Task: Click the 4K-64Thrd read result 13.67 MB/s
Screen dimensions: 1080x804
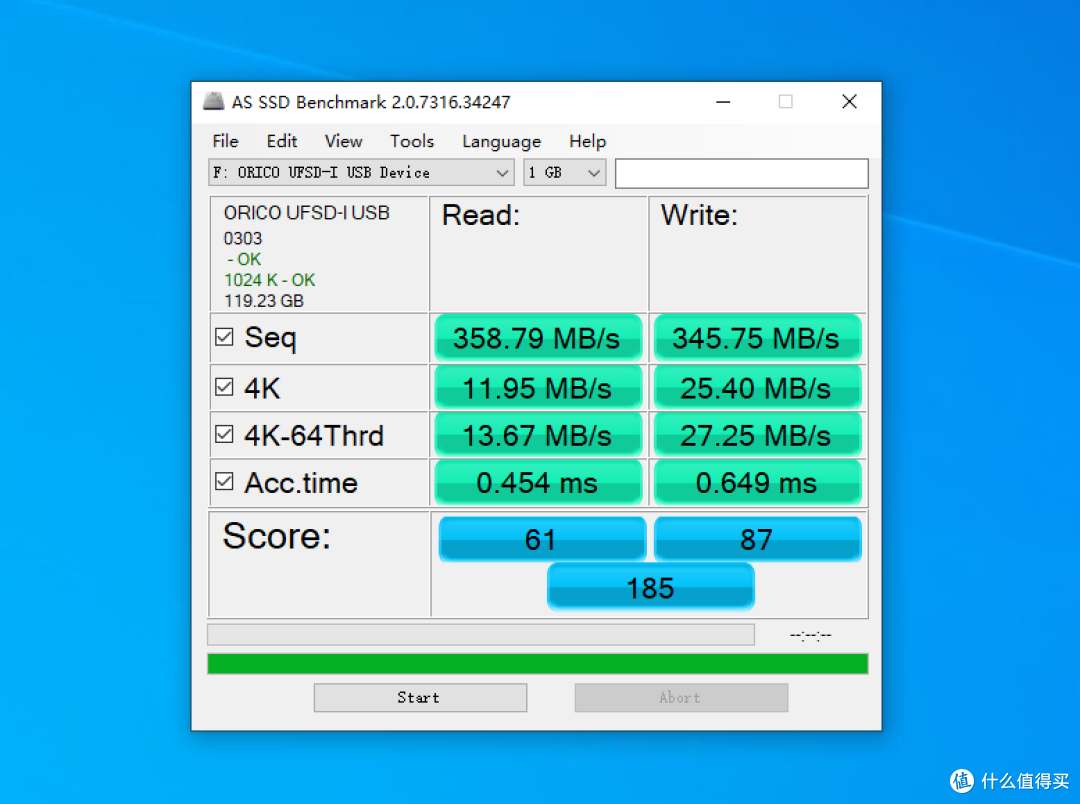Action: coord(538,435)
